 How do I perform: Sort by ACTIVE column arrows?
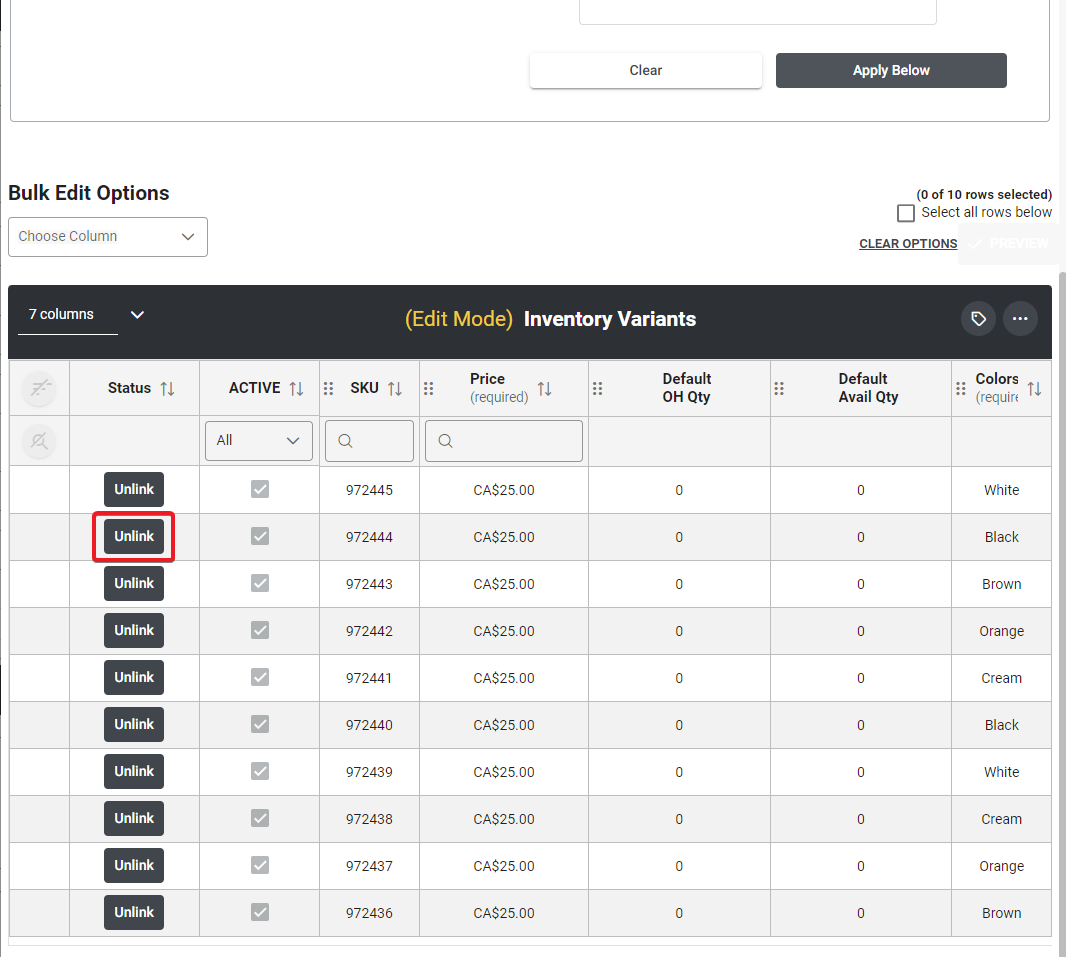click(x=296, y=388)
